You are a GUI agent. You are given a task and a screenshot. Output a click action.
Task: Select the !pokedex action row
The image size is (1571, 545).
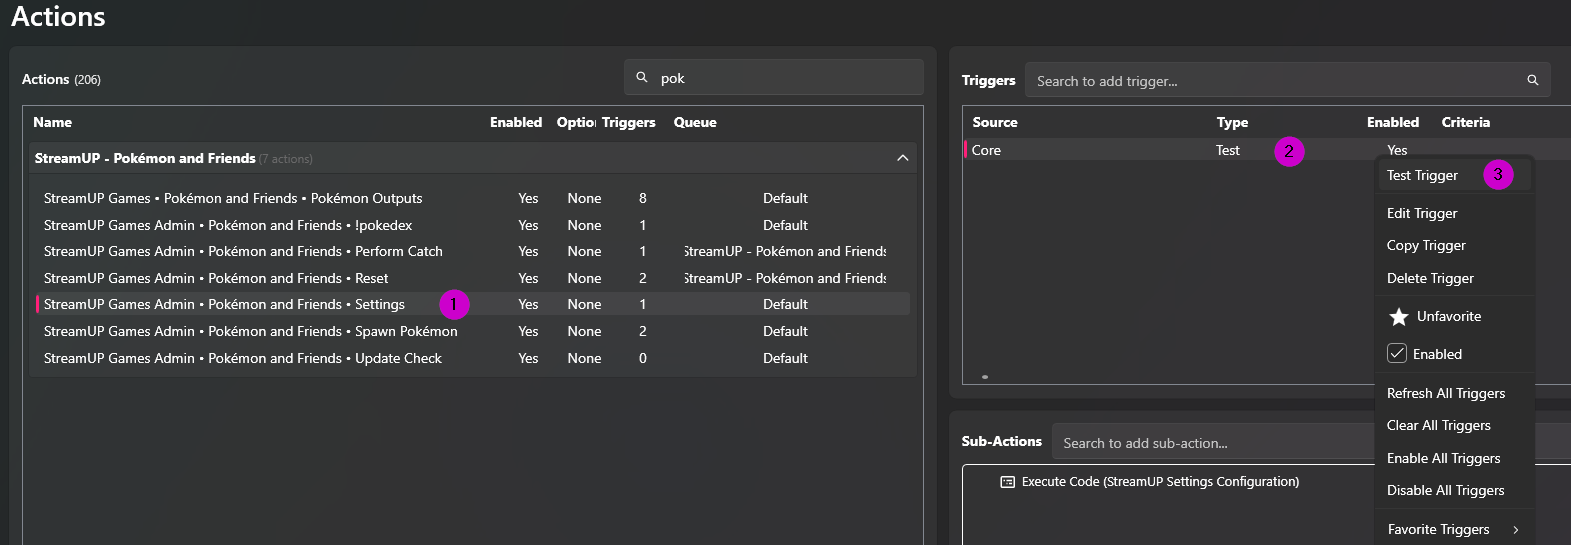(472, 225)
